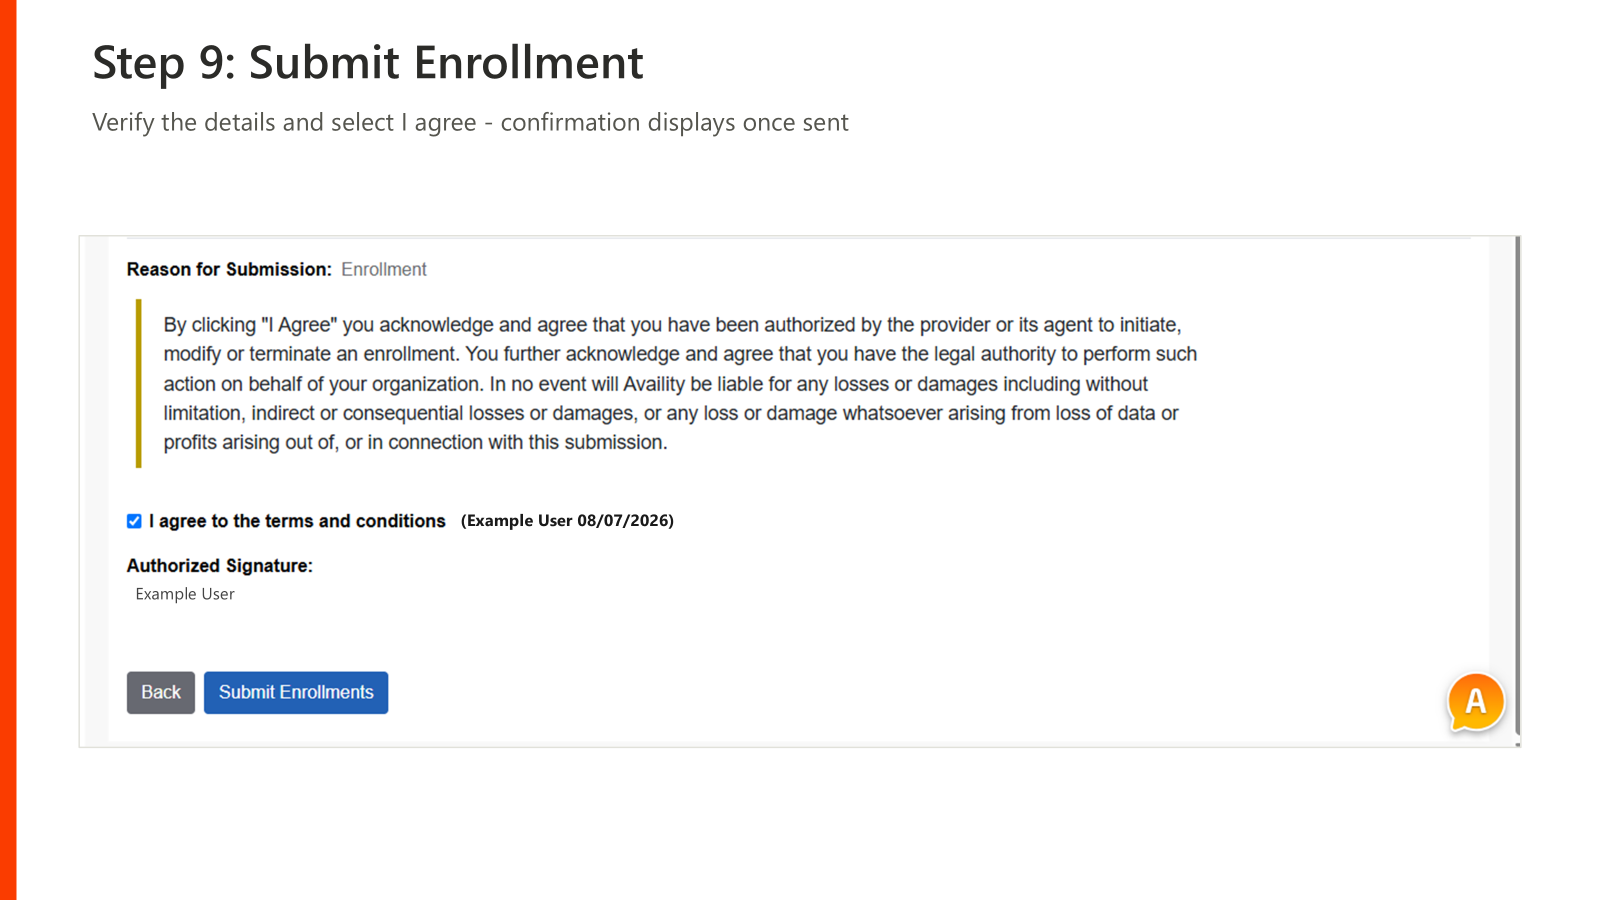Select the Authorized Signature field with Example User
The image size is (1600, 900).
point(185,594)
